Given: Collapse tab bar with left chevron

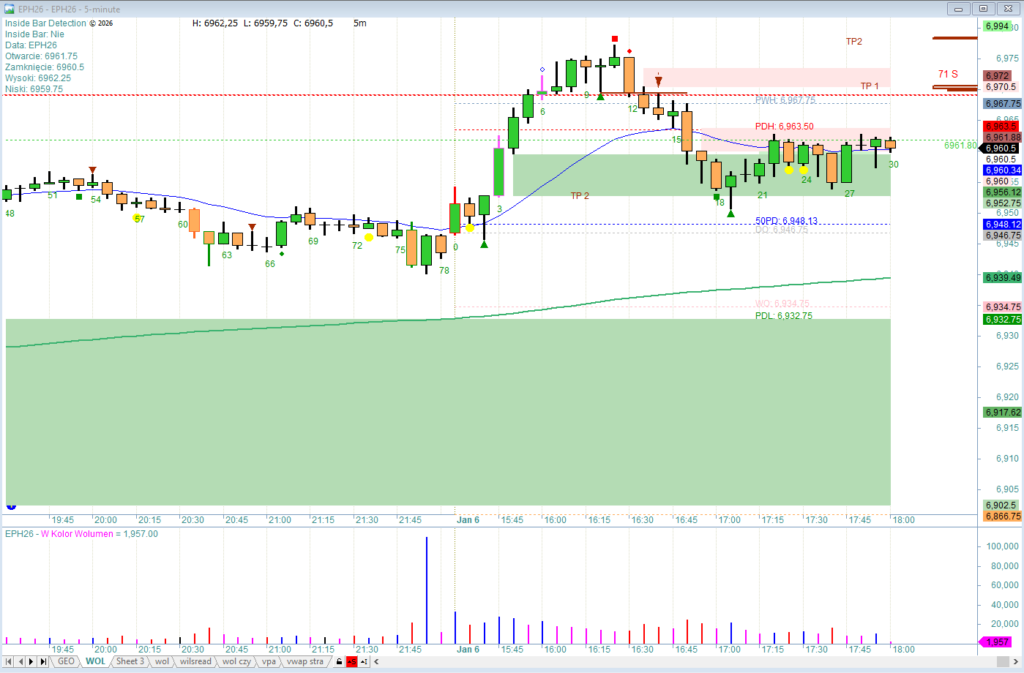Looking at the screenshot, I should click(x=378, y=662).
